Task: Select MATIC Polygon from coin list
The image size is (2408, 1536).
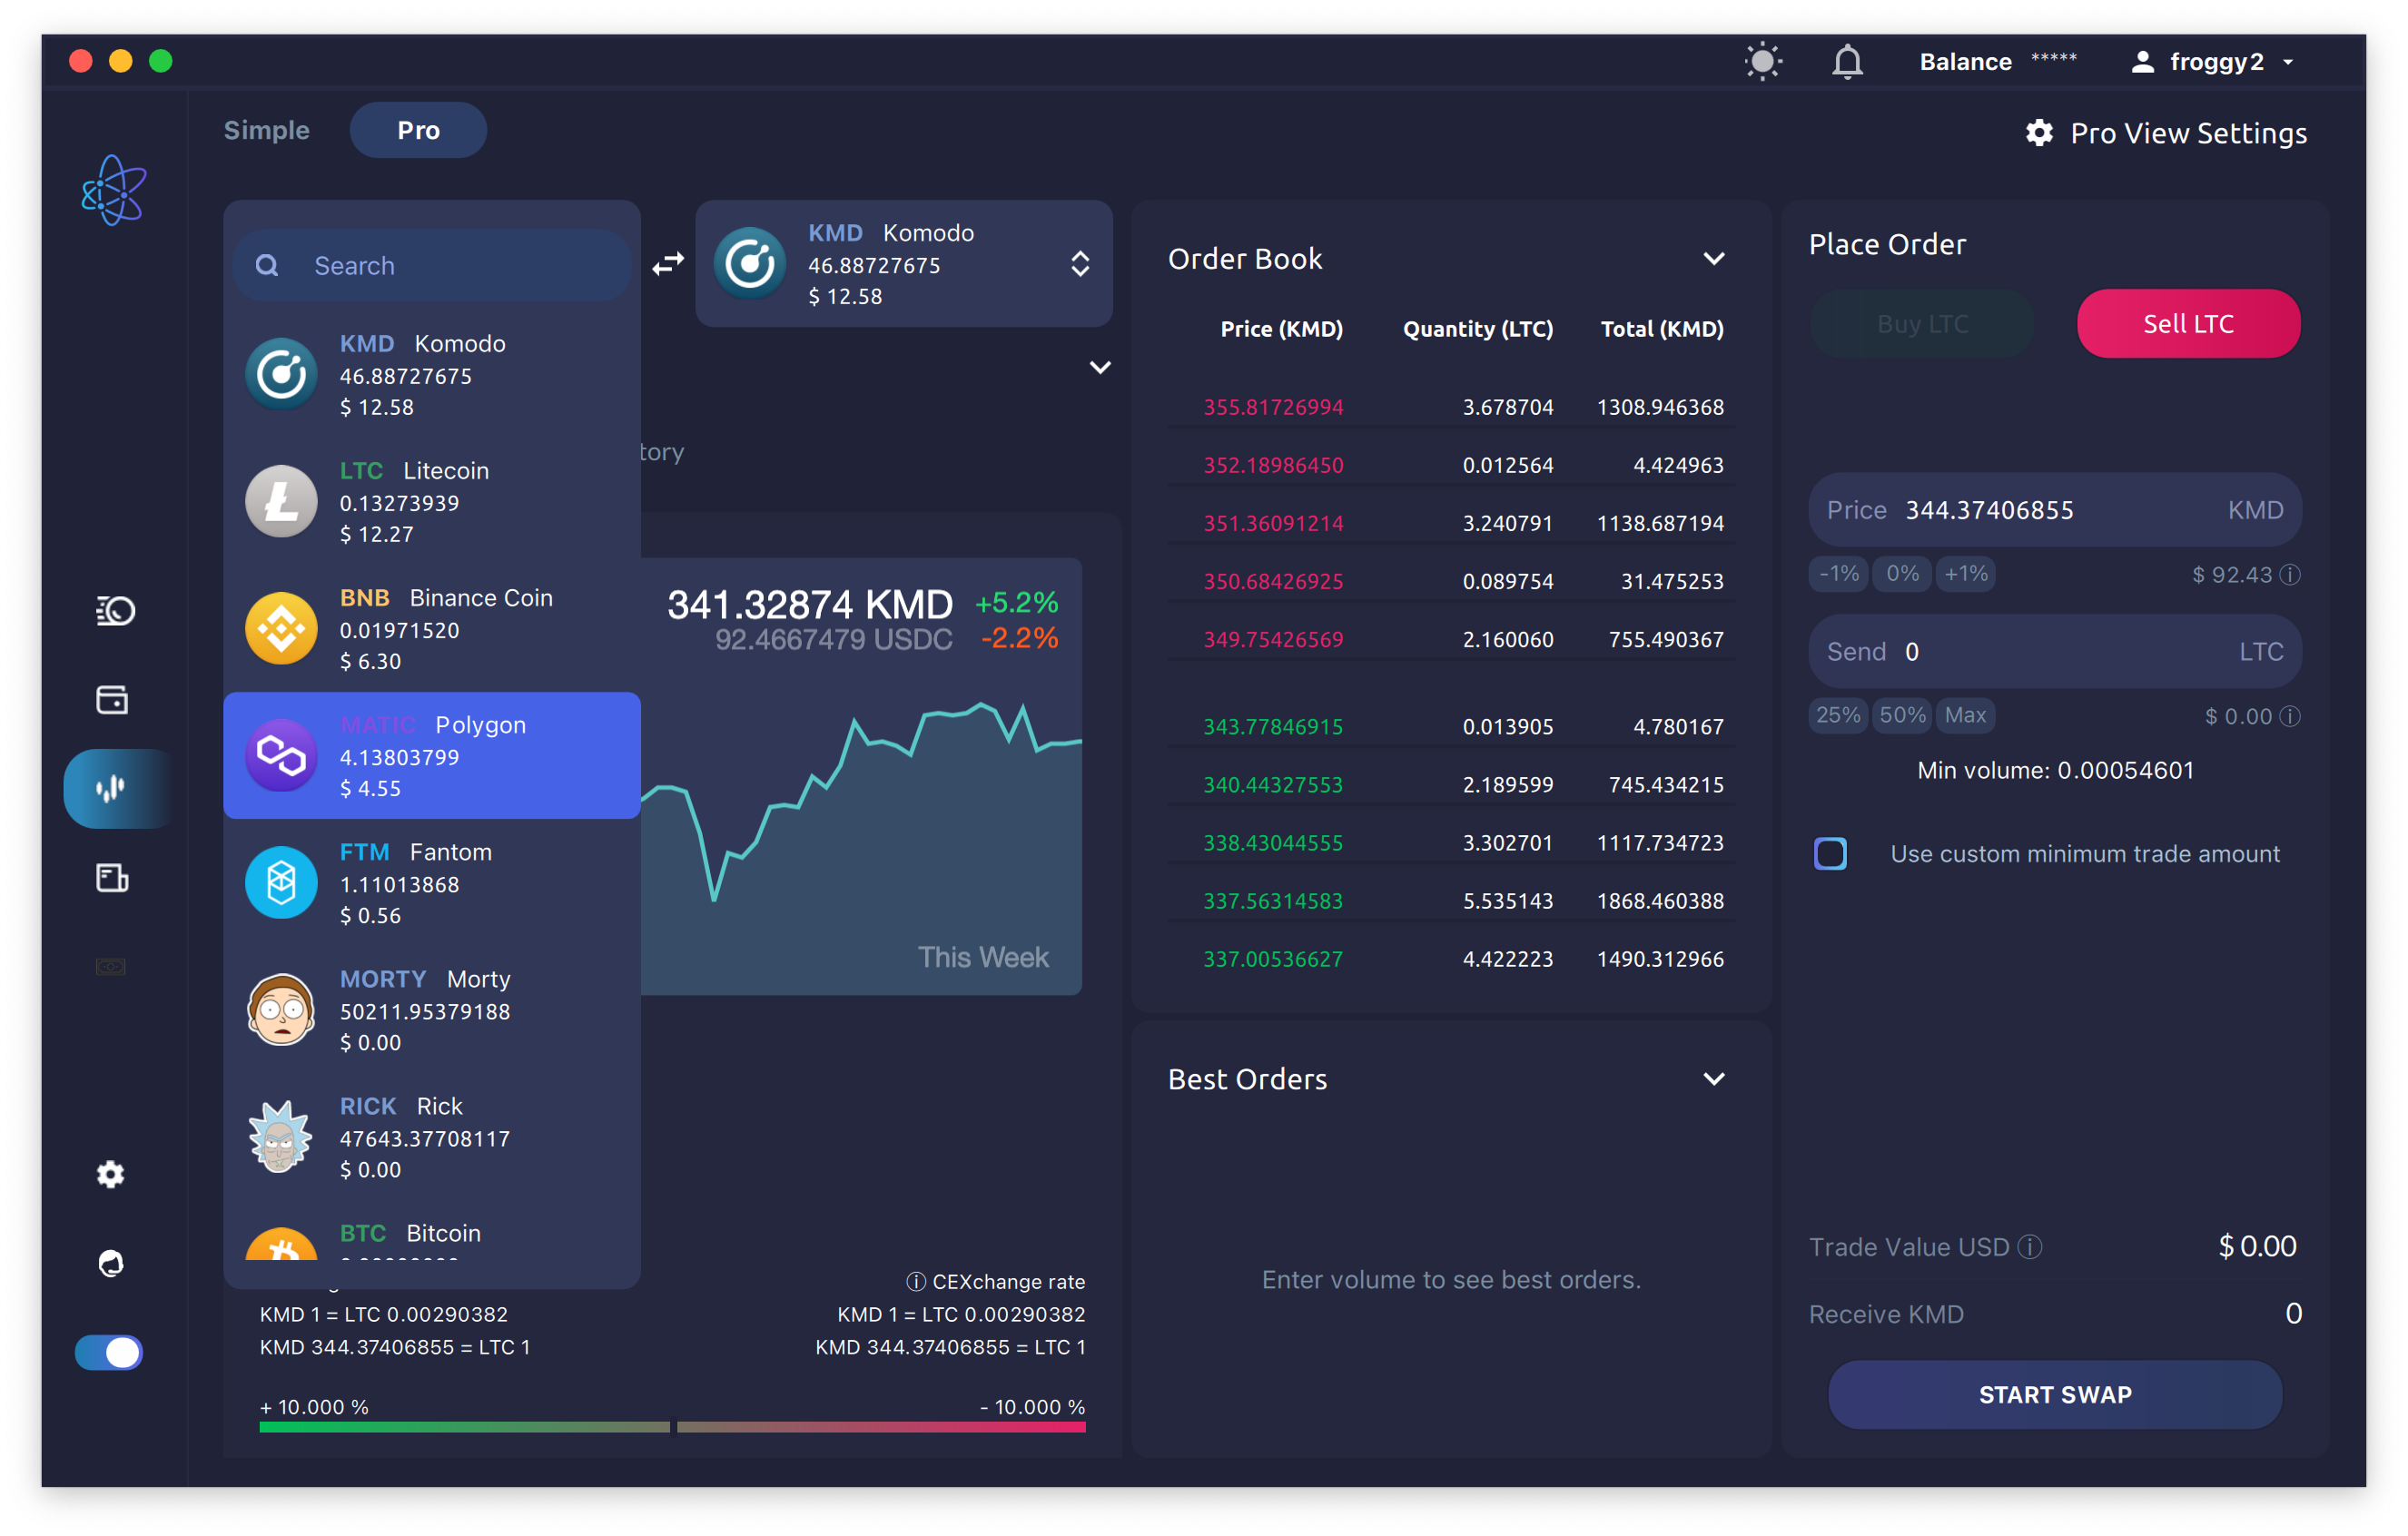Action: pyautogui.click(x=432, y=755)
